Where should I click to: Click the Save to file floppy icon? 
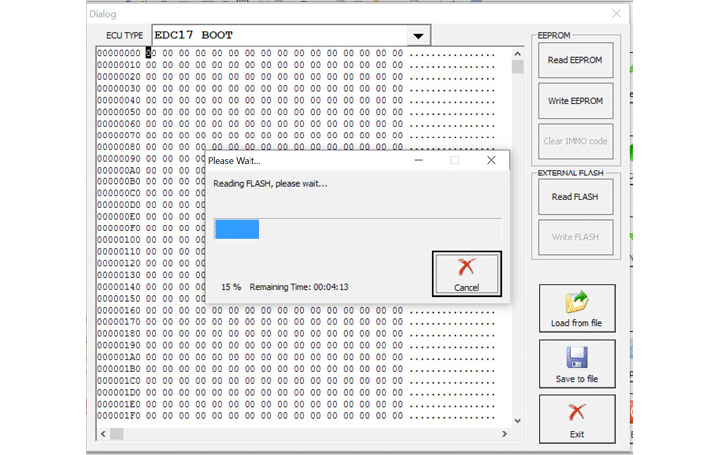[x=576, y=358]
